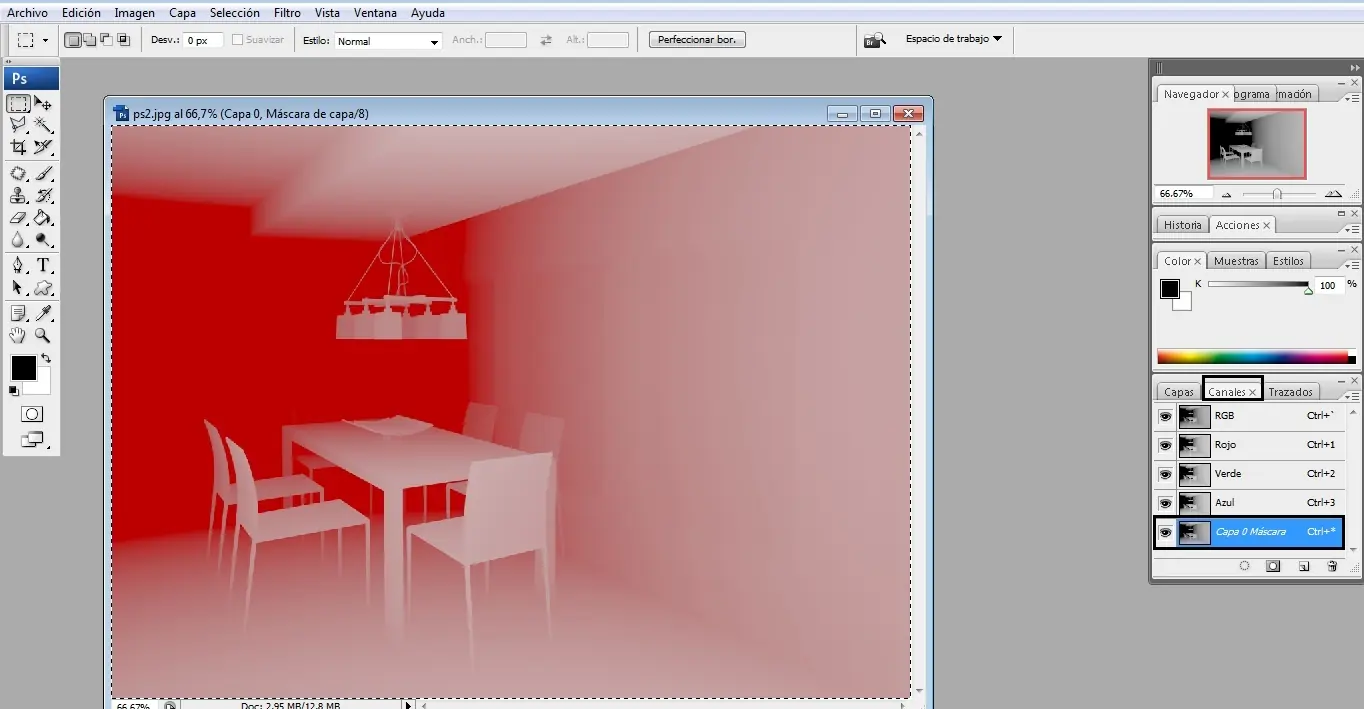1364x709 pixels.
Task: Toggle visibility of Verde channel
Action: (1165, 474)
